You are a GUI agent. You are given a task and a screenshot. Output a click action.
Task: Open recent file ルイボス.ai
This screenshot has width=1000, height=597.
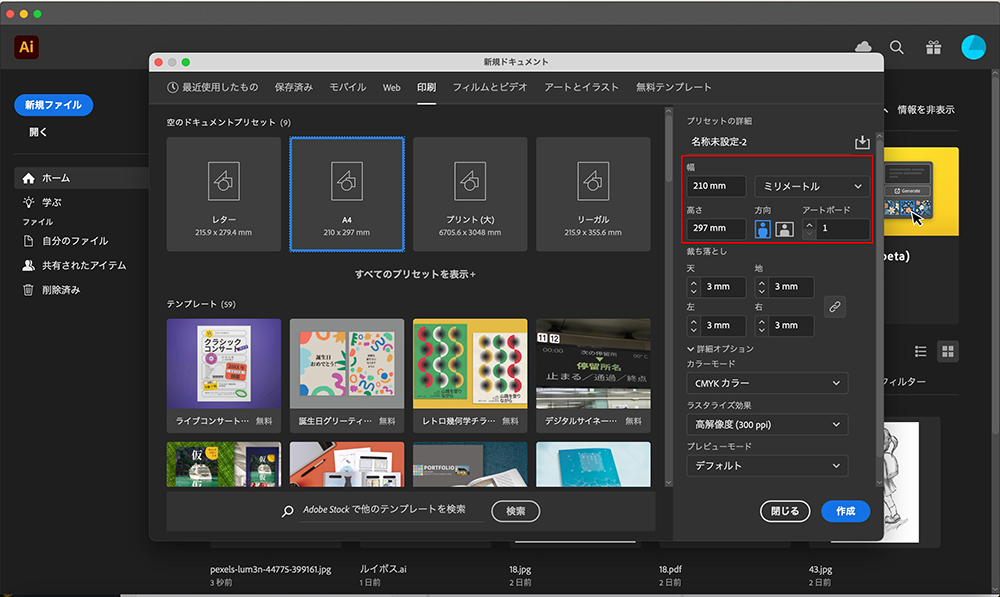point(383,569)
